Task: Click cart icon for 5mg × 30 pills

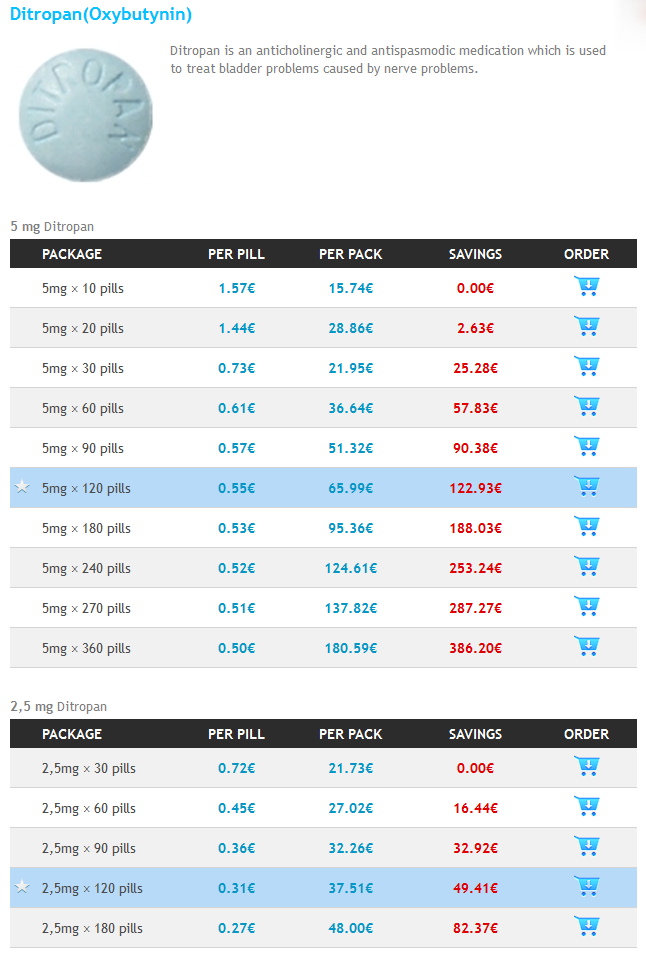Action: (586, 366)
